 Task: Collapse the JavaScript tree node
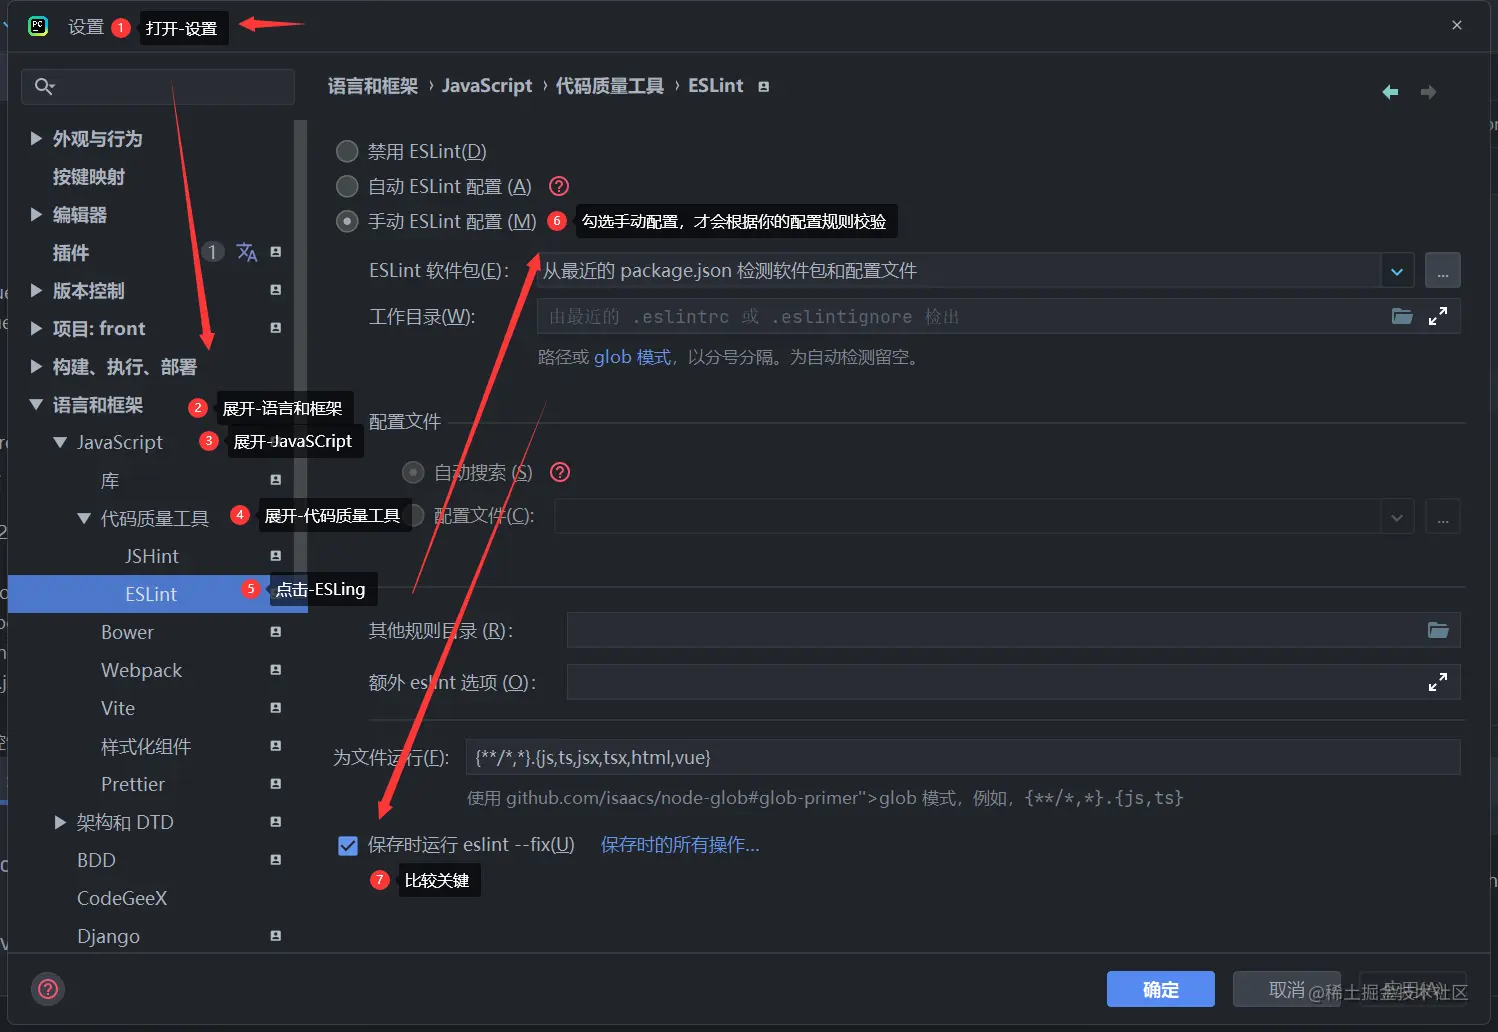pyautogui.click(x=60, y=442)
